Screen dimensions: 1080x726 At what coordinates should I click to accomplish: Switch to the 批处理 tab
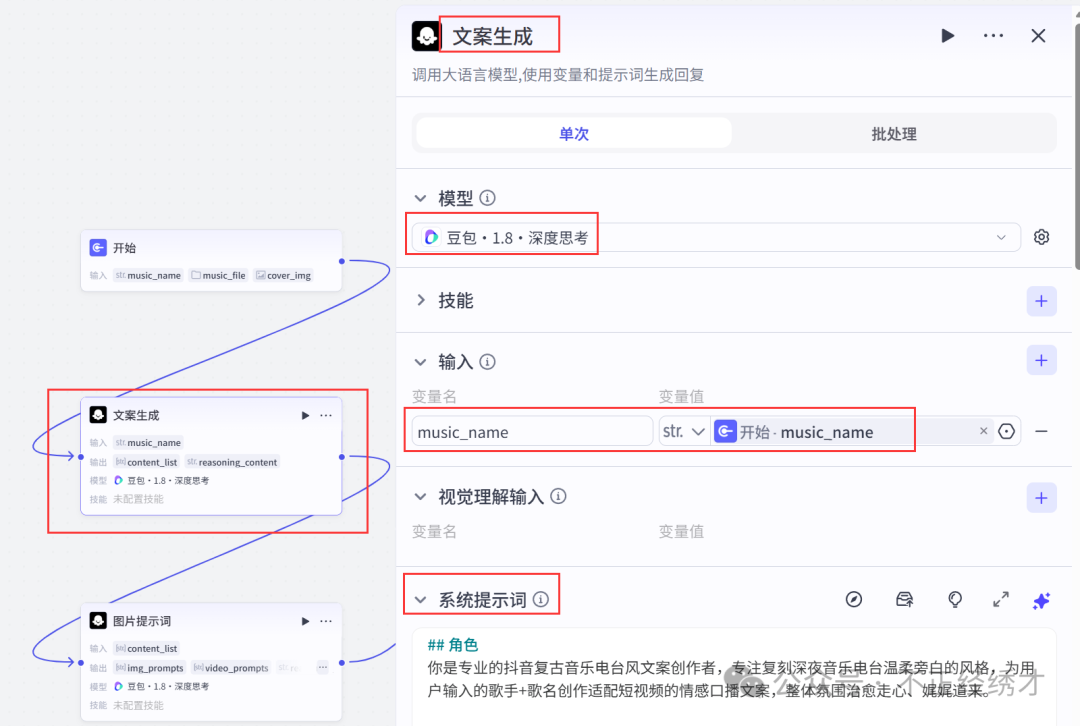[x=893, y=132]
